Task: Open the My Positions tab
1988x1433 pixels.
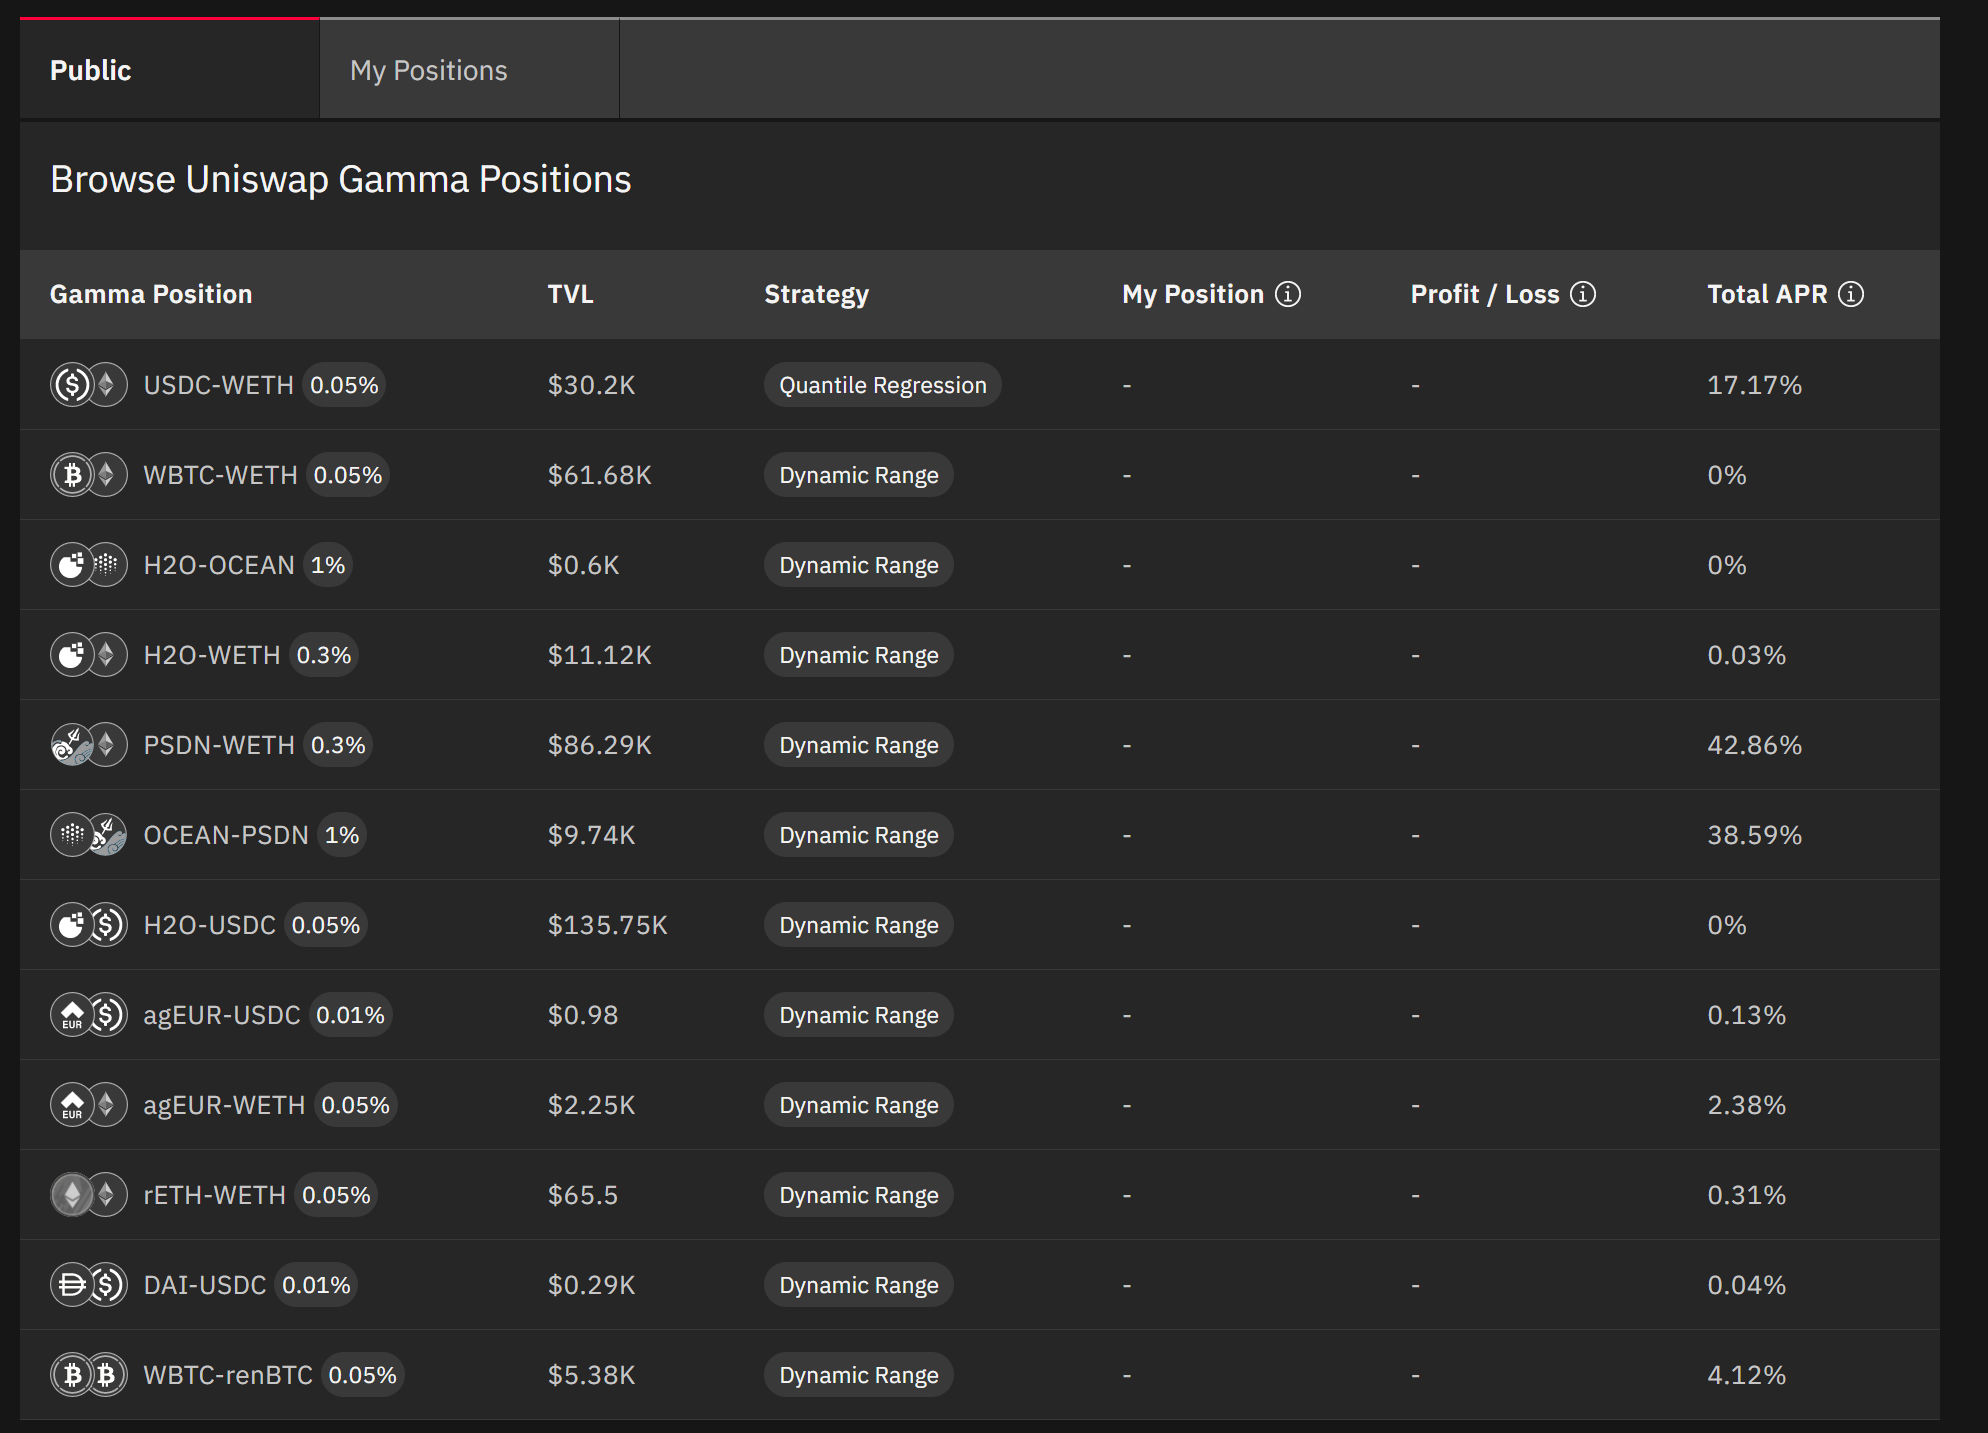Action: coord(469,70)
